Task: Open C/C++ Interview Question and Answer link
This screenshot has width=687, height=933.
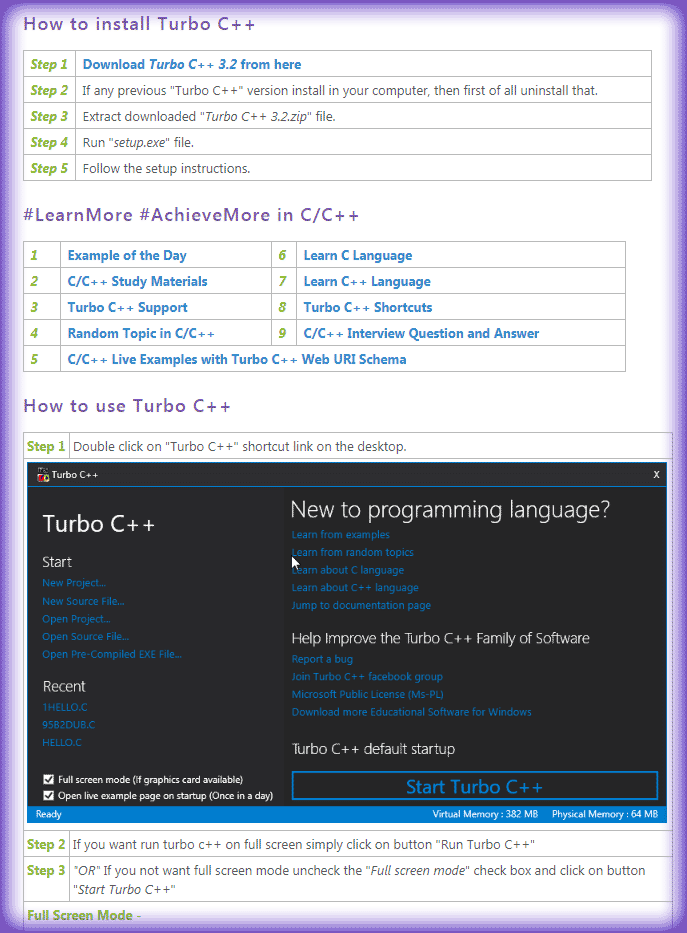Action: [421, 333]
